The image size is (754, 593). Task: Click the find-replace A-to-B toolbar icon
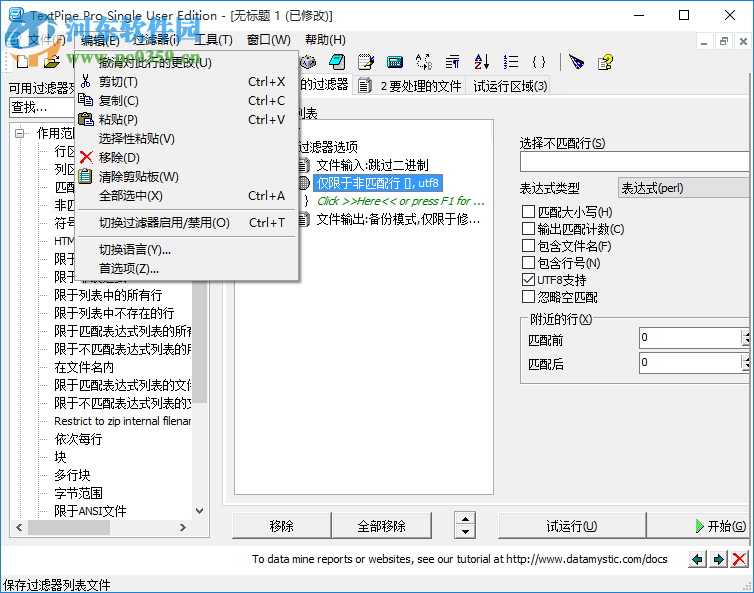[x=424, y=62]
